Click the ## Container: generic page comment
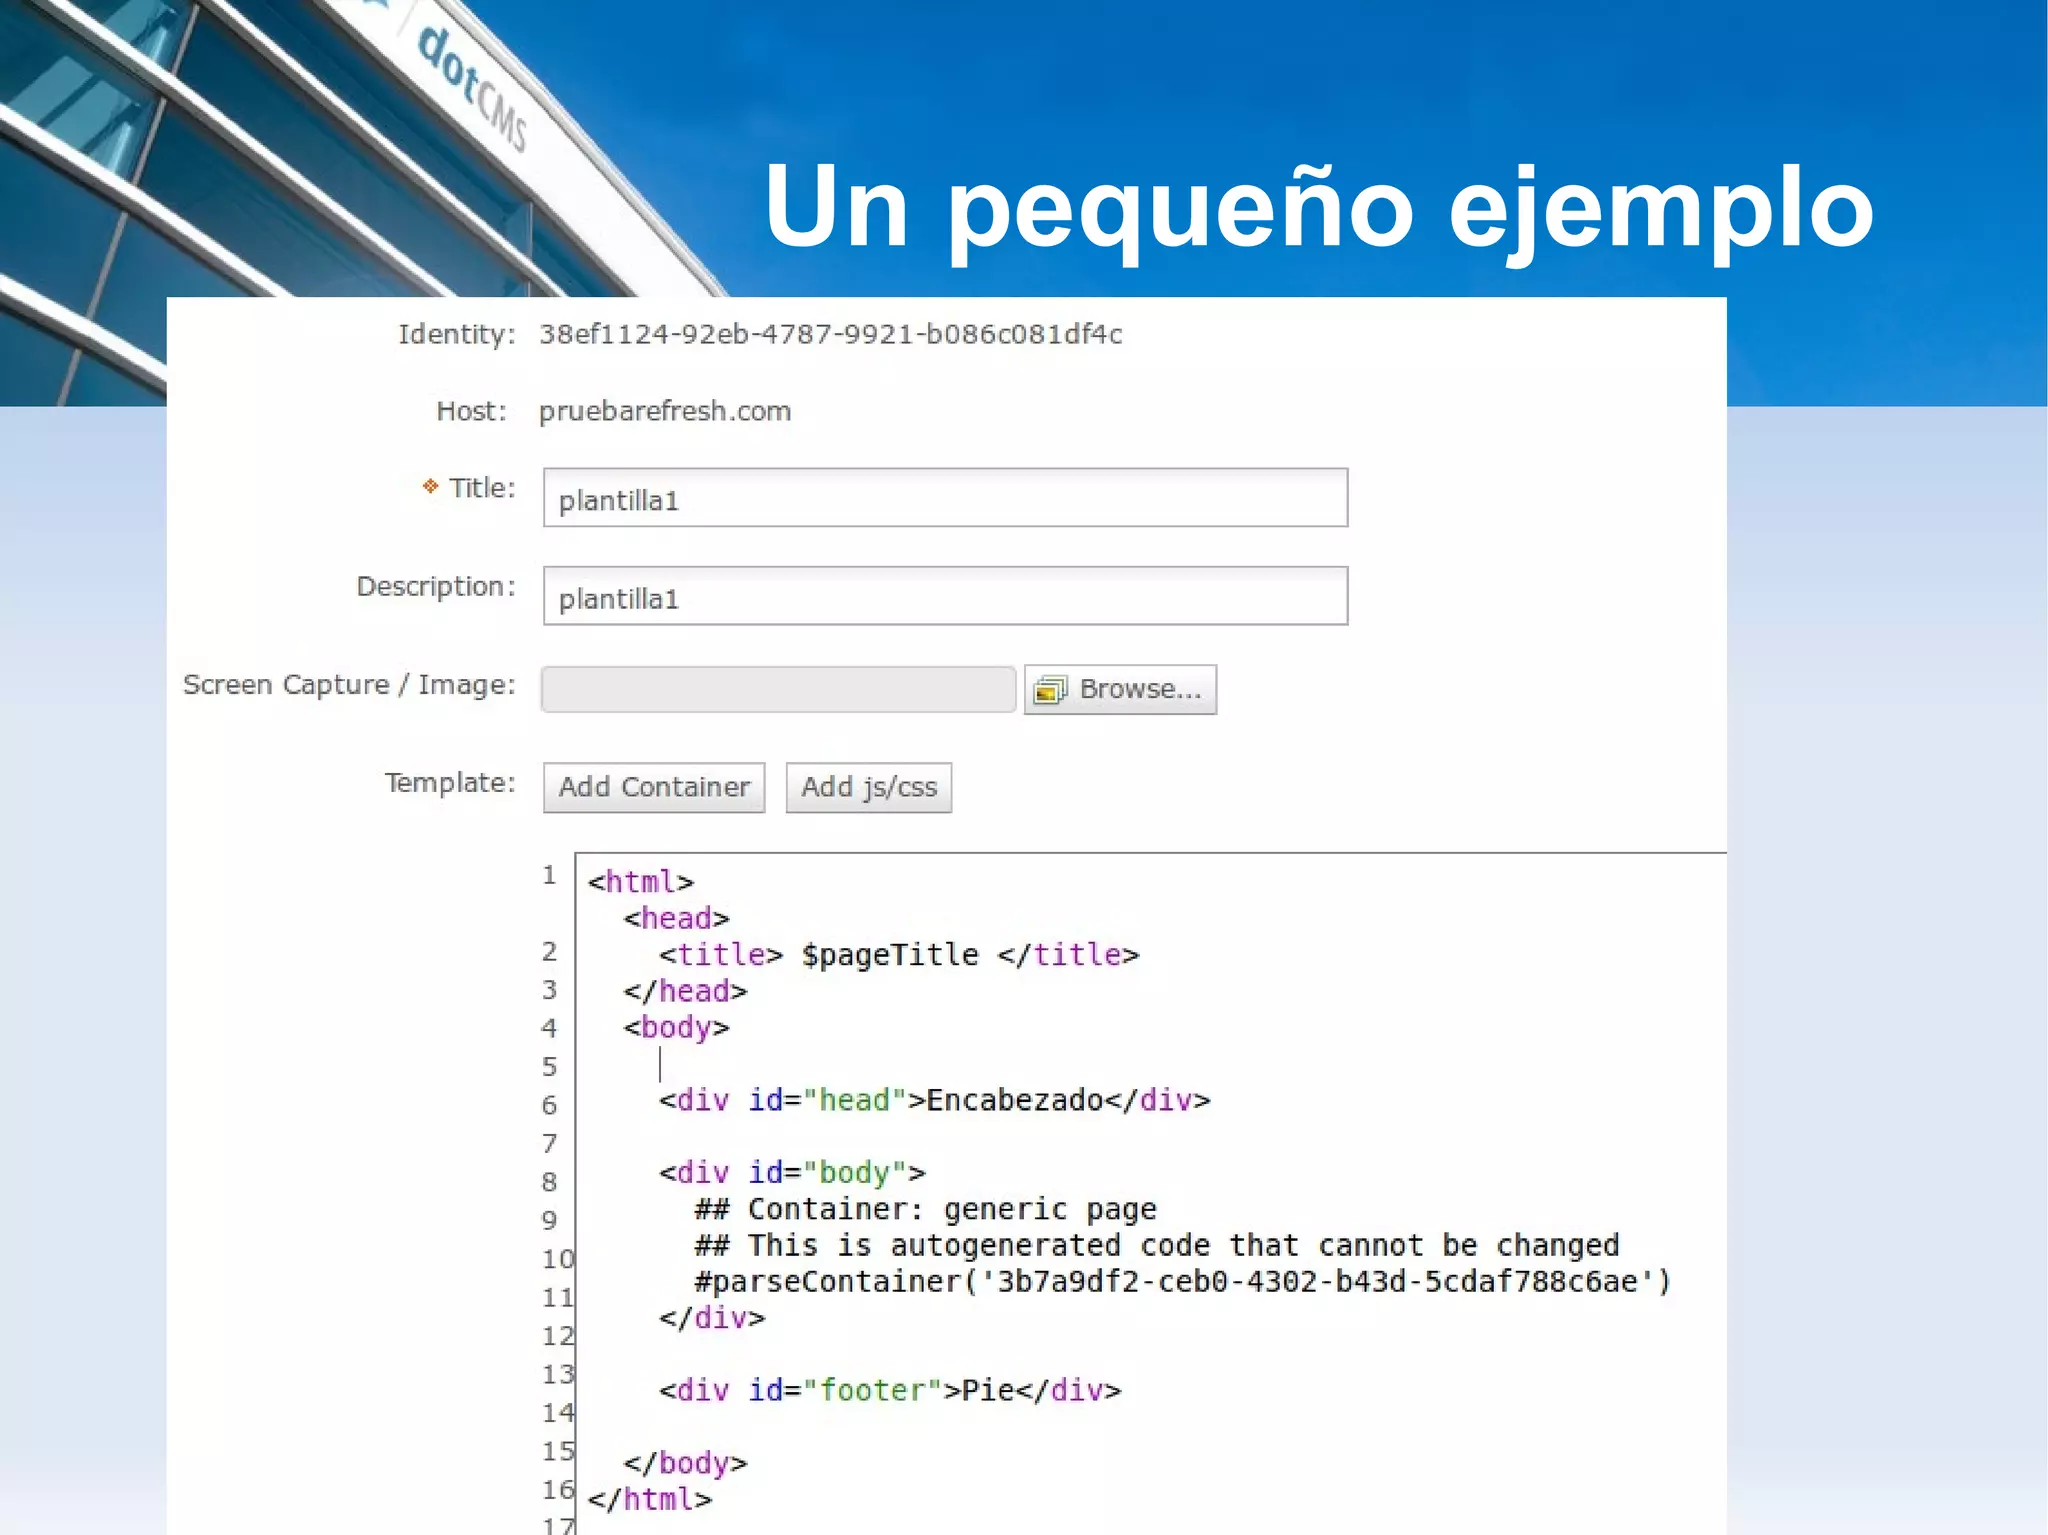The width and height of the screenshot is (2048, 1535). [926, 1209]
